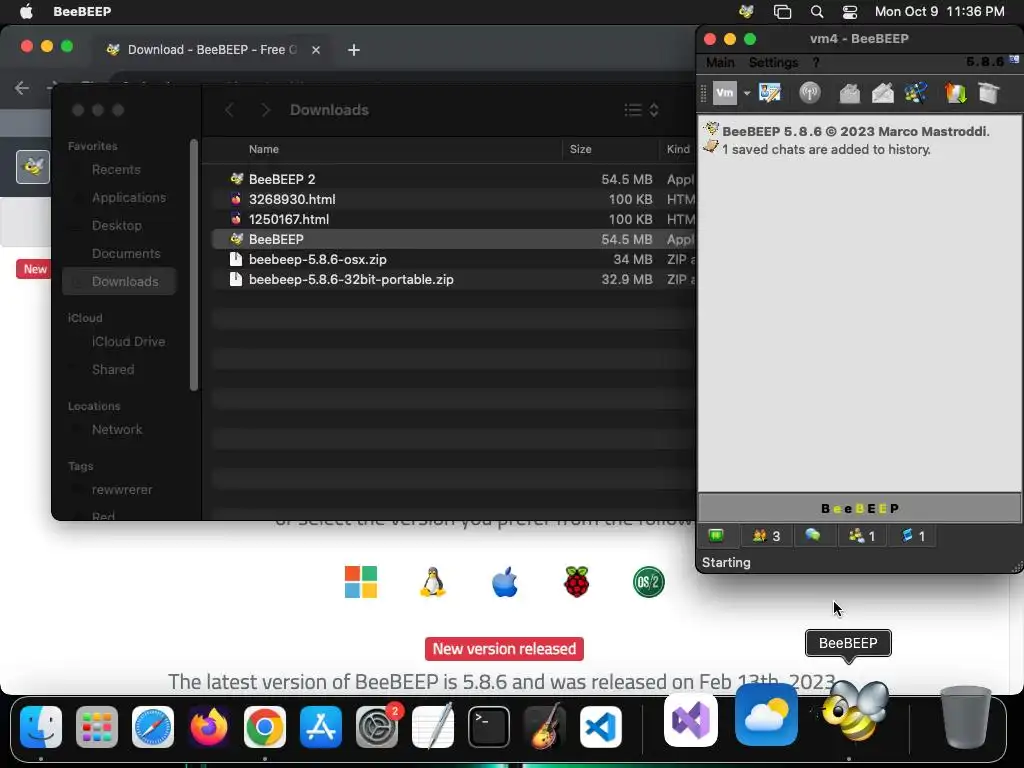Select the green activity tab in BeeBEEP
The height and width of the screenshot is (768, 1024).
click(716, 536)
